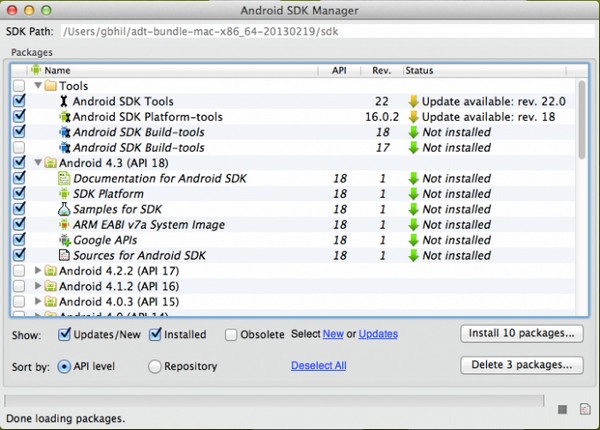
Task: Click the Android 4.1.2 (API 16) folder icon
Action: click(50, 286)
